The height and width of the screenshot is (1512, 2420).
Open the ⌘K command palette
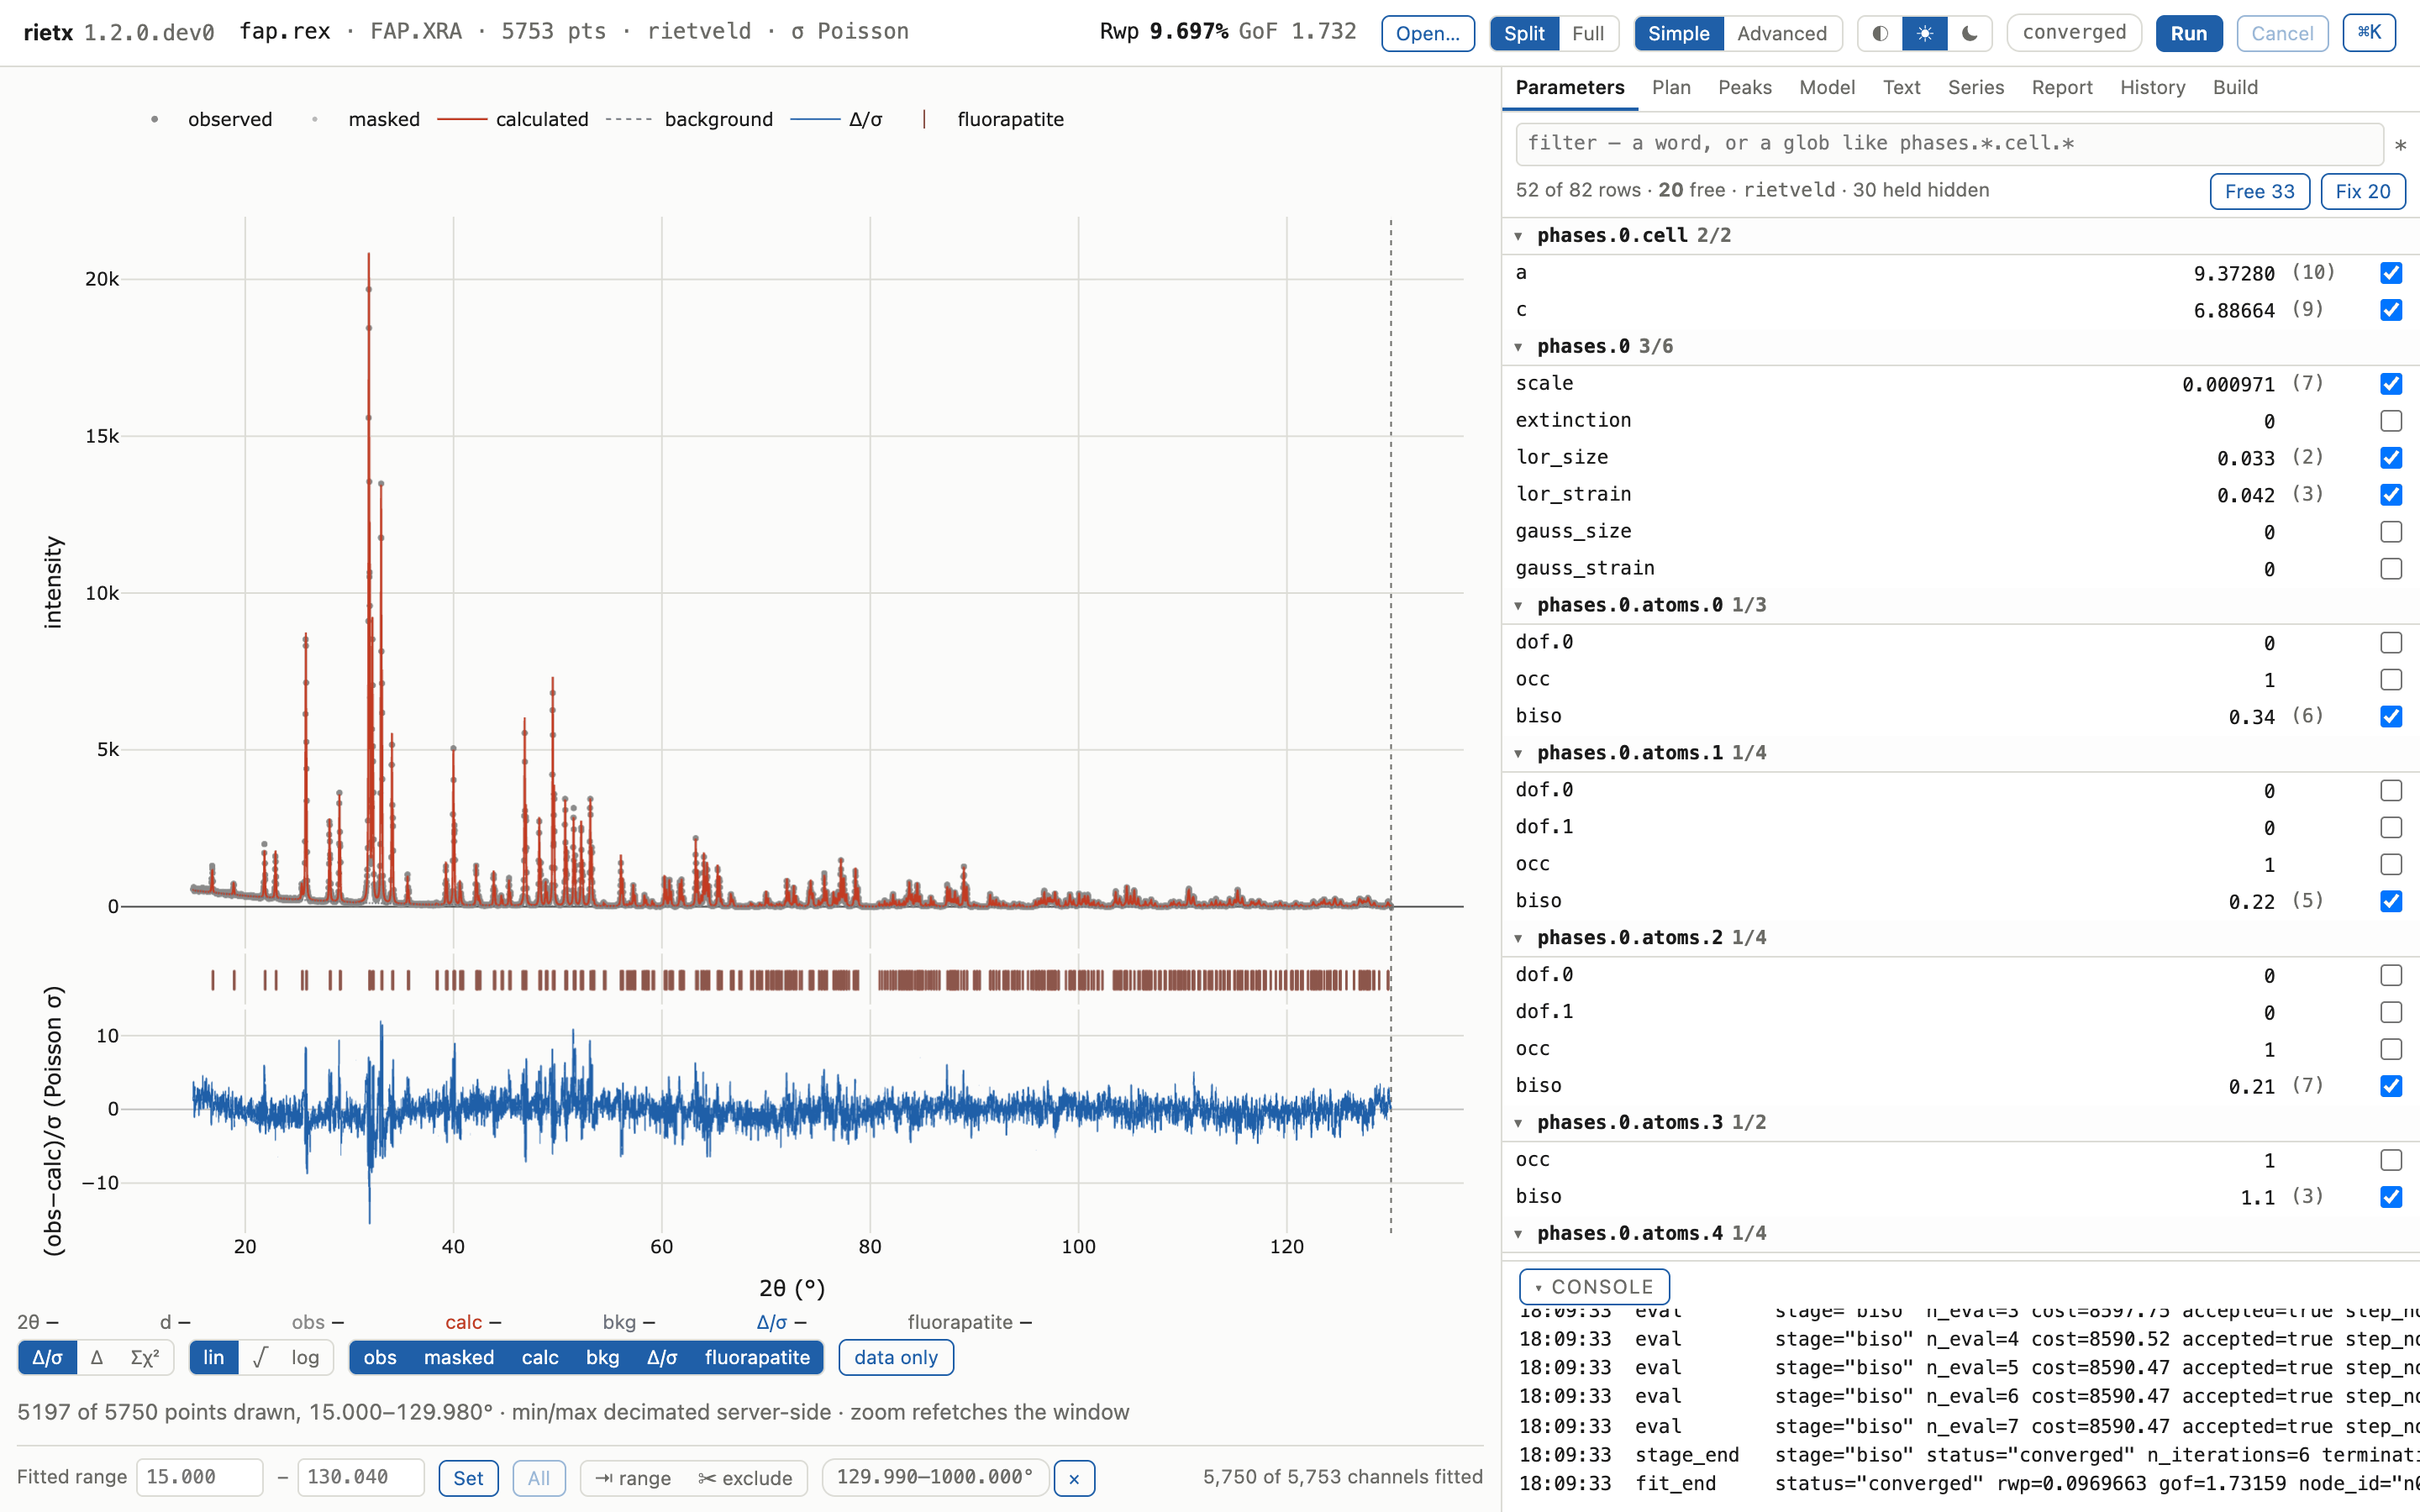(2369, 33)
